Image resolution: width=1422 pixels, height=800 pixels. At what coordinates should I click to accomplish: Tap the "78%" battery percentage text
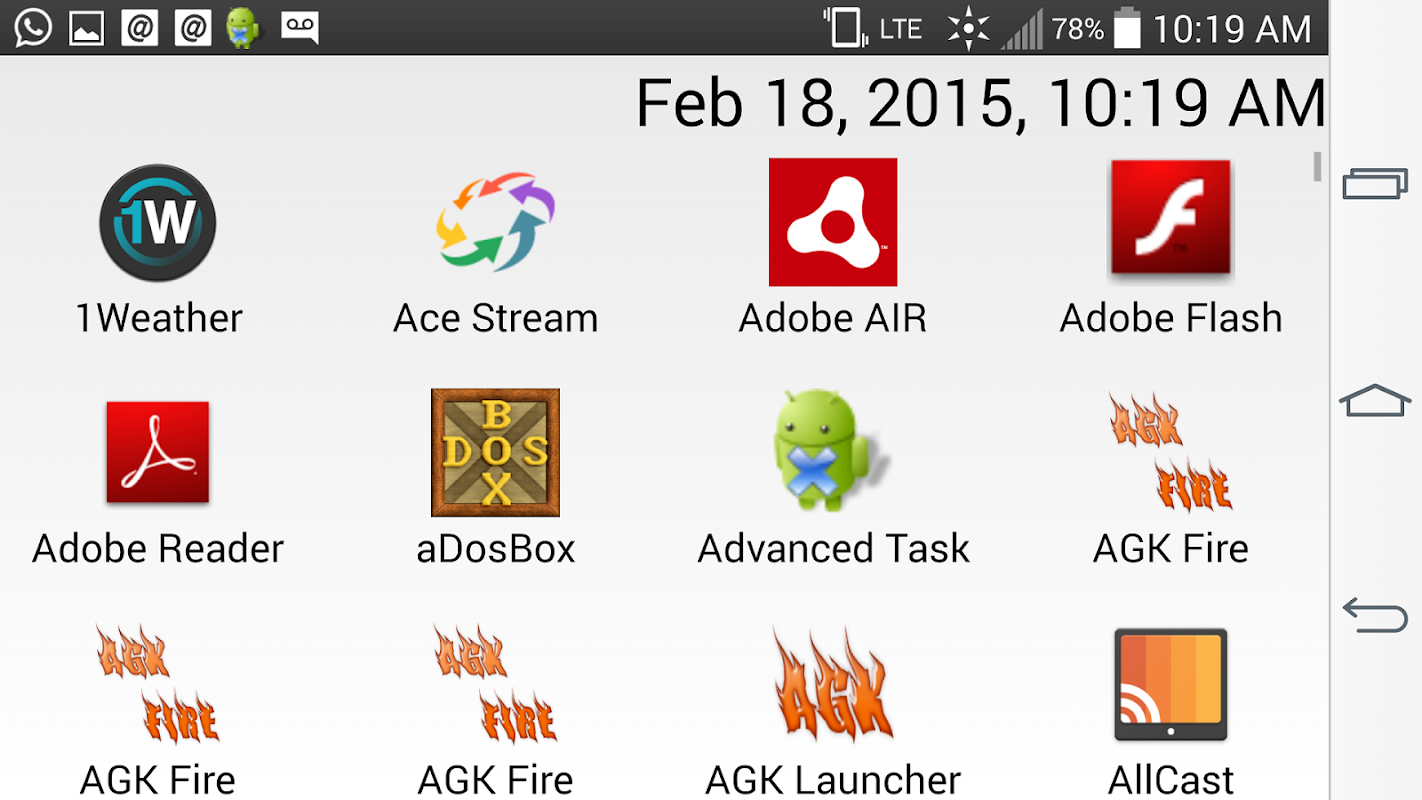pyautogui.click(x=1078, y=29)
